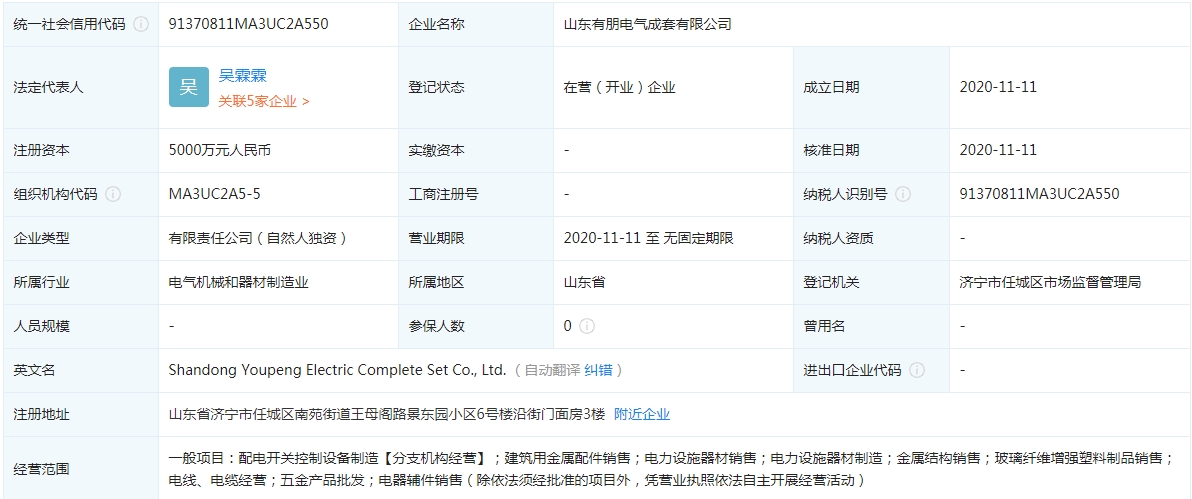Click business term 2020-11-11 至 无固定期限

point(648,238)
